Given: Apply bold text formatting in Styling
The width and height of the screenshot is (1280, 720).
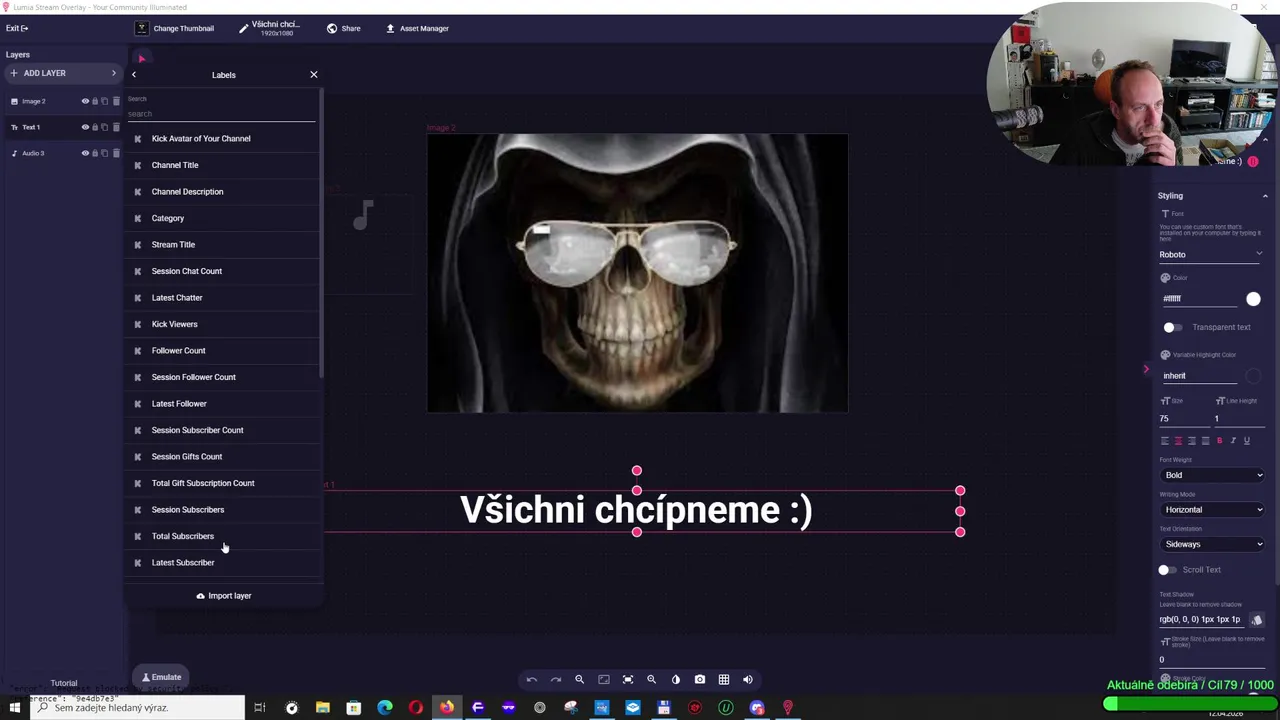Looking at the screenshot, I should (1219, 441).
